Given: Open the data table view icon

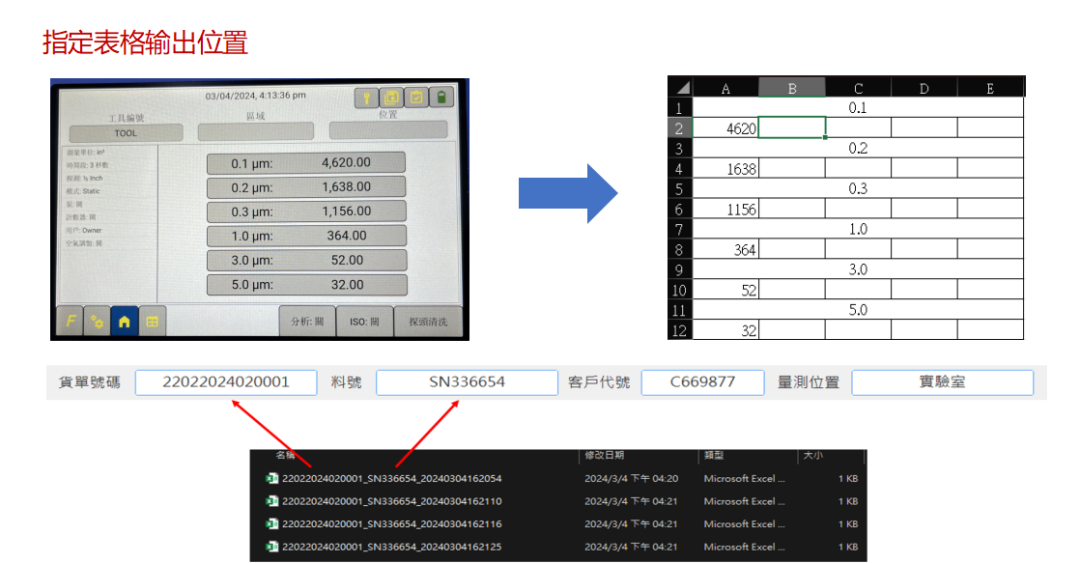Looking at the screenshot, I should point(152,321).
